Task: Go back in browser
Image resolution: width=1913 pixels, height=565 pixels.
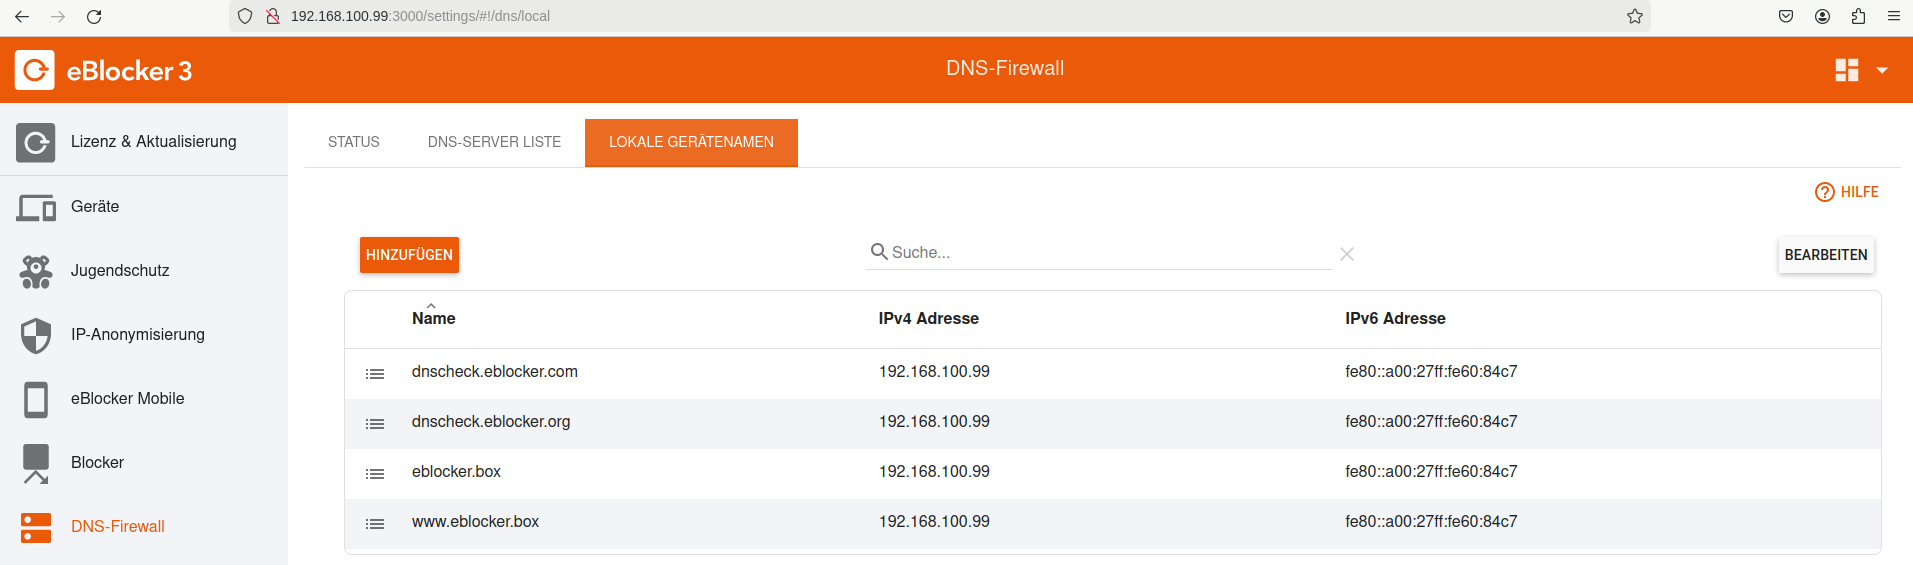Action: (x=22, y=16)
